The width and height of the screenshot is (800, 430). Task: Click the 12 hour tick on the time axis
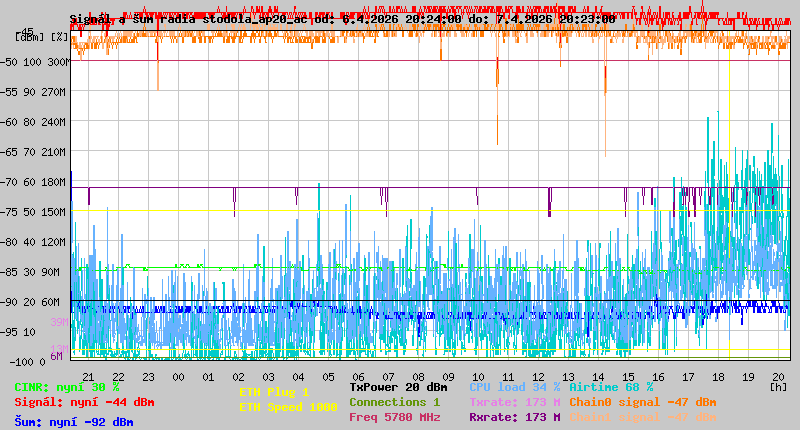[539, 377]
